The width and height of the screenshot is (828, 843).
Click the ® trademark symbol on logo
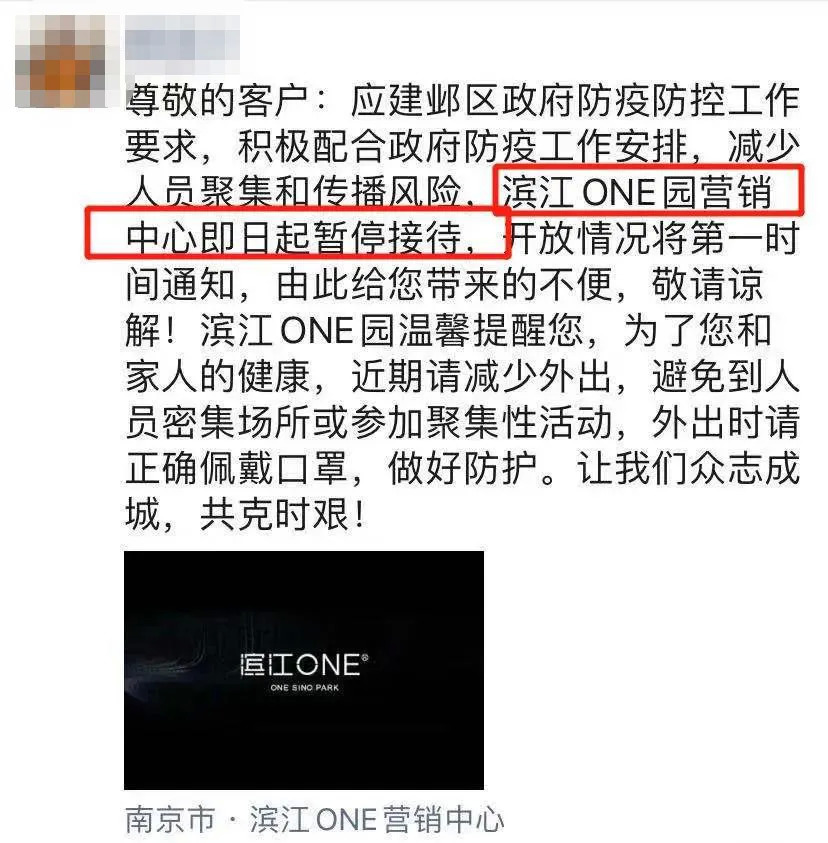[365, 658]
